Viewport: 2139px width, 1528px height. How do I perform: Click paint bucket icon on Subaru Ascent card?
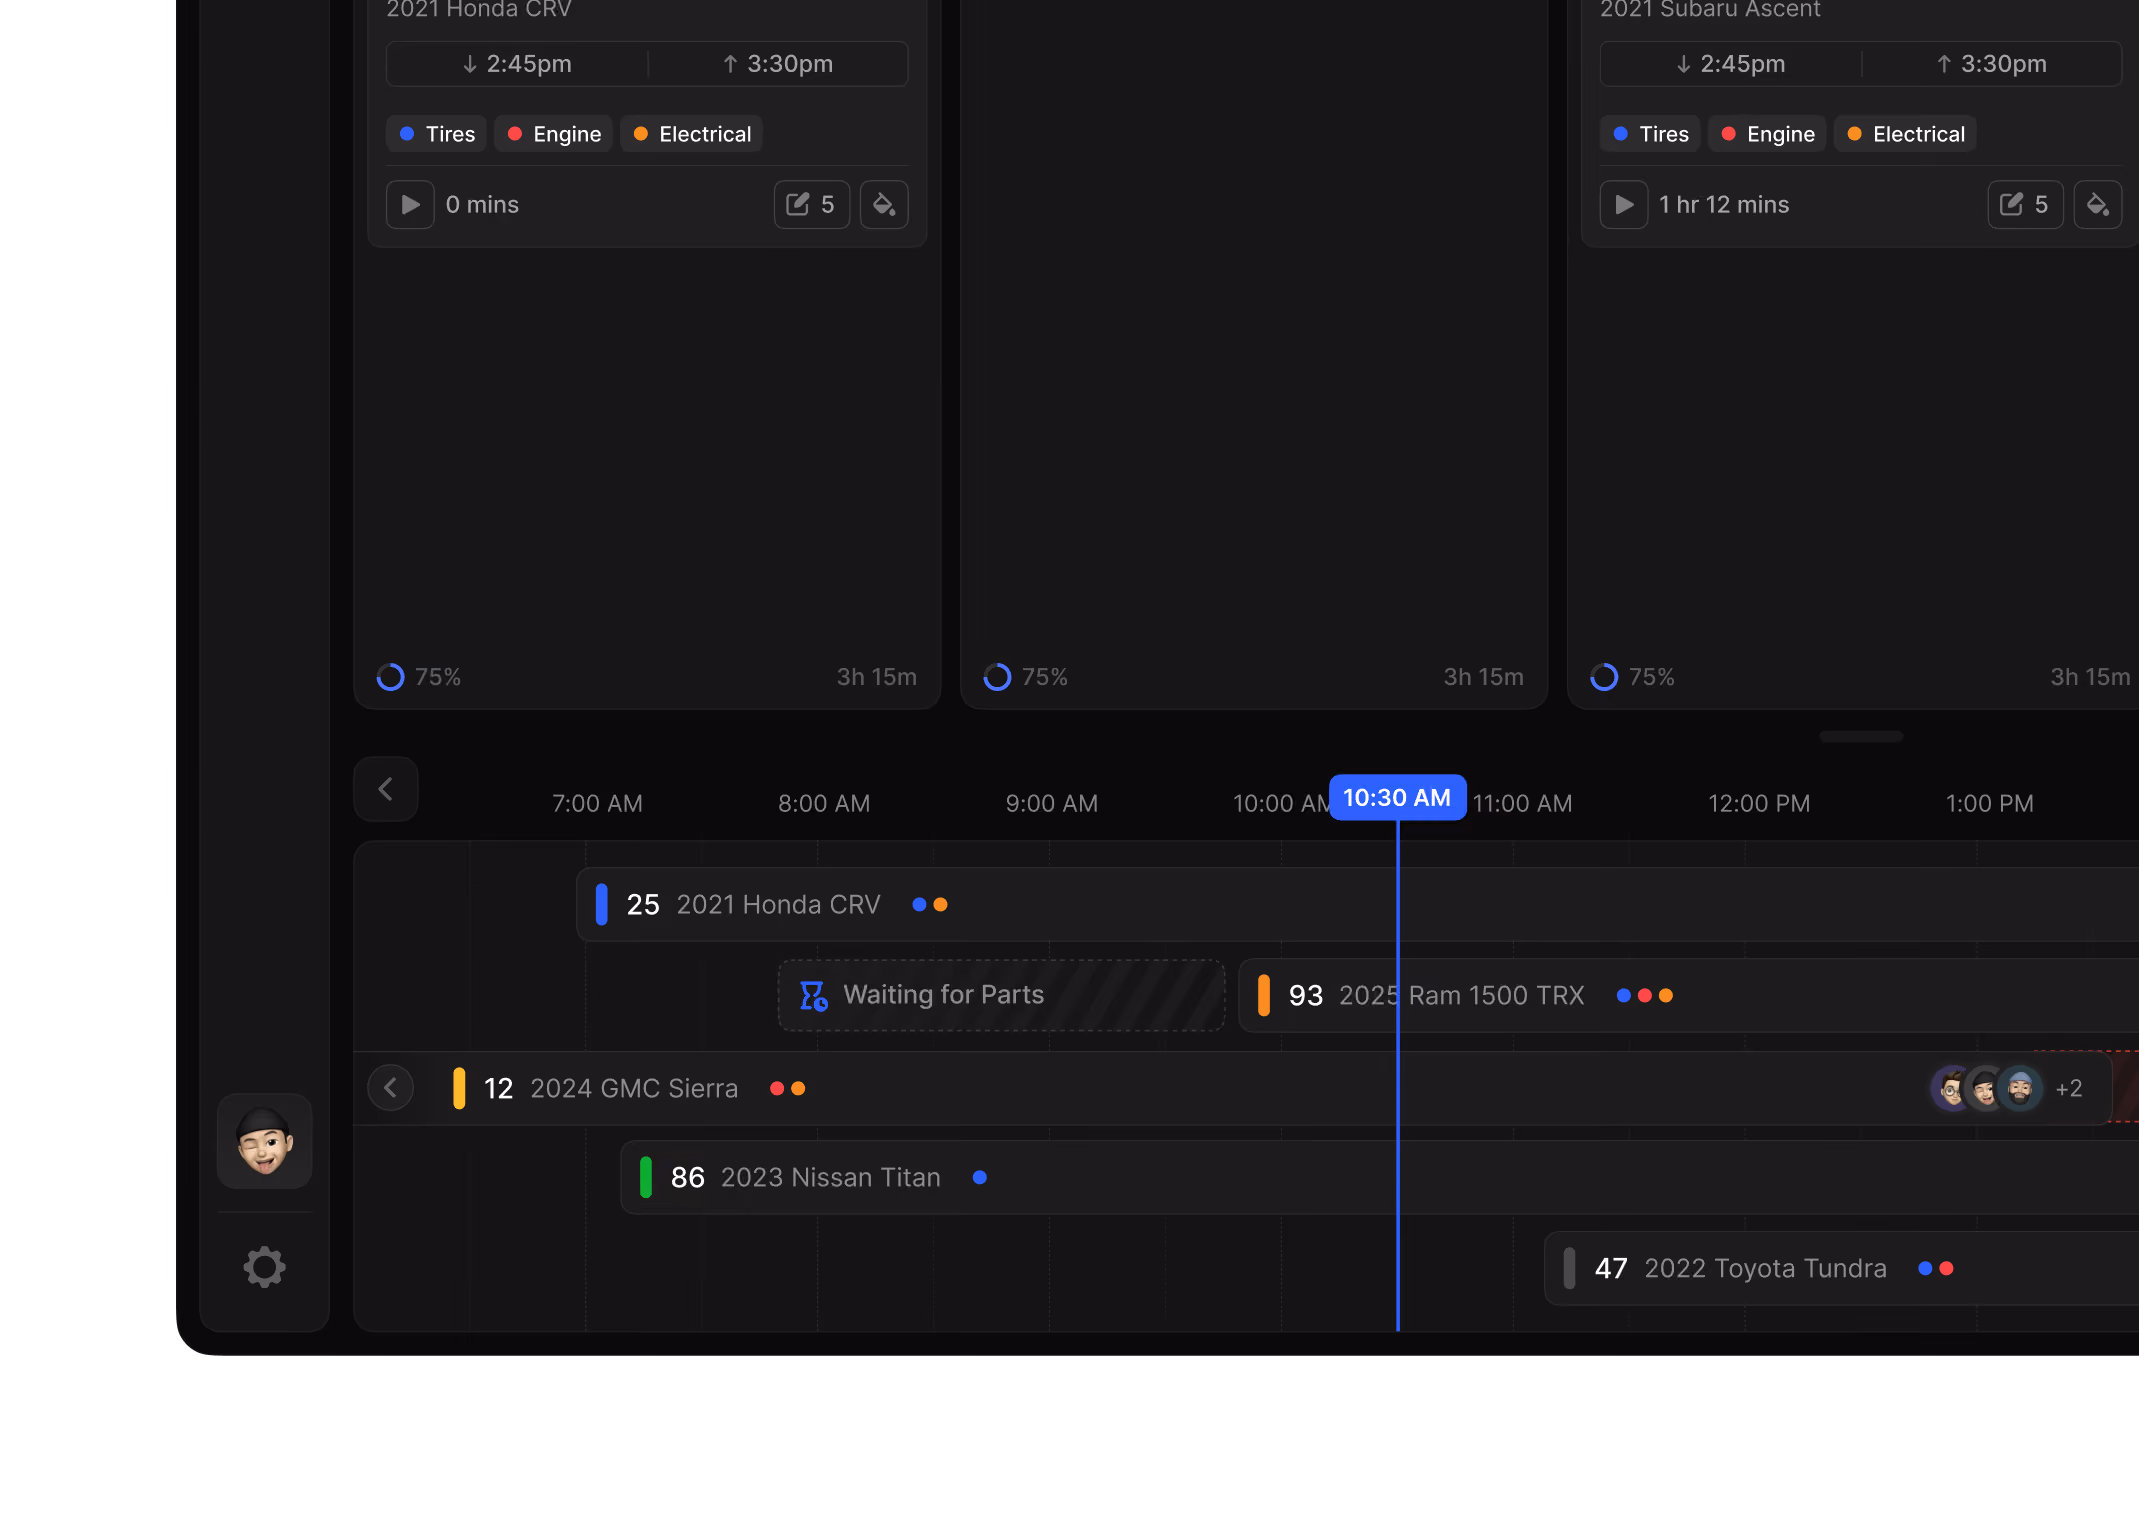[2098, 205]
